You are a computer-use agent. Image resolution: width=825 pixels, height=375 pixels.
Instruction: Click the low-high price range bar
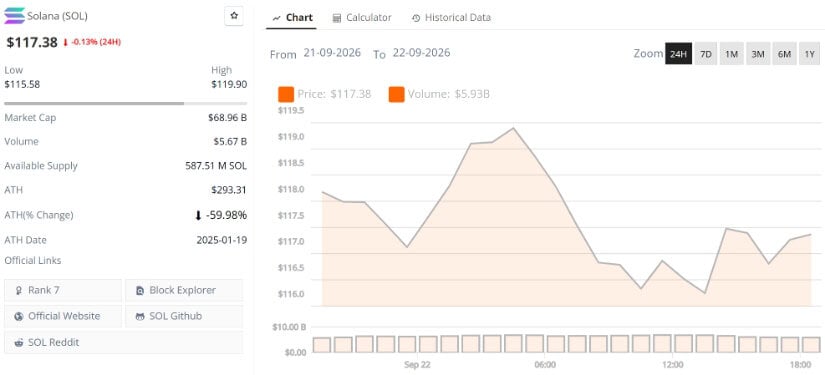(125, 104)
